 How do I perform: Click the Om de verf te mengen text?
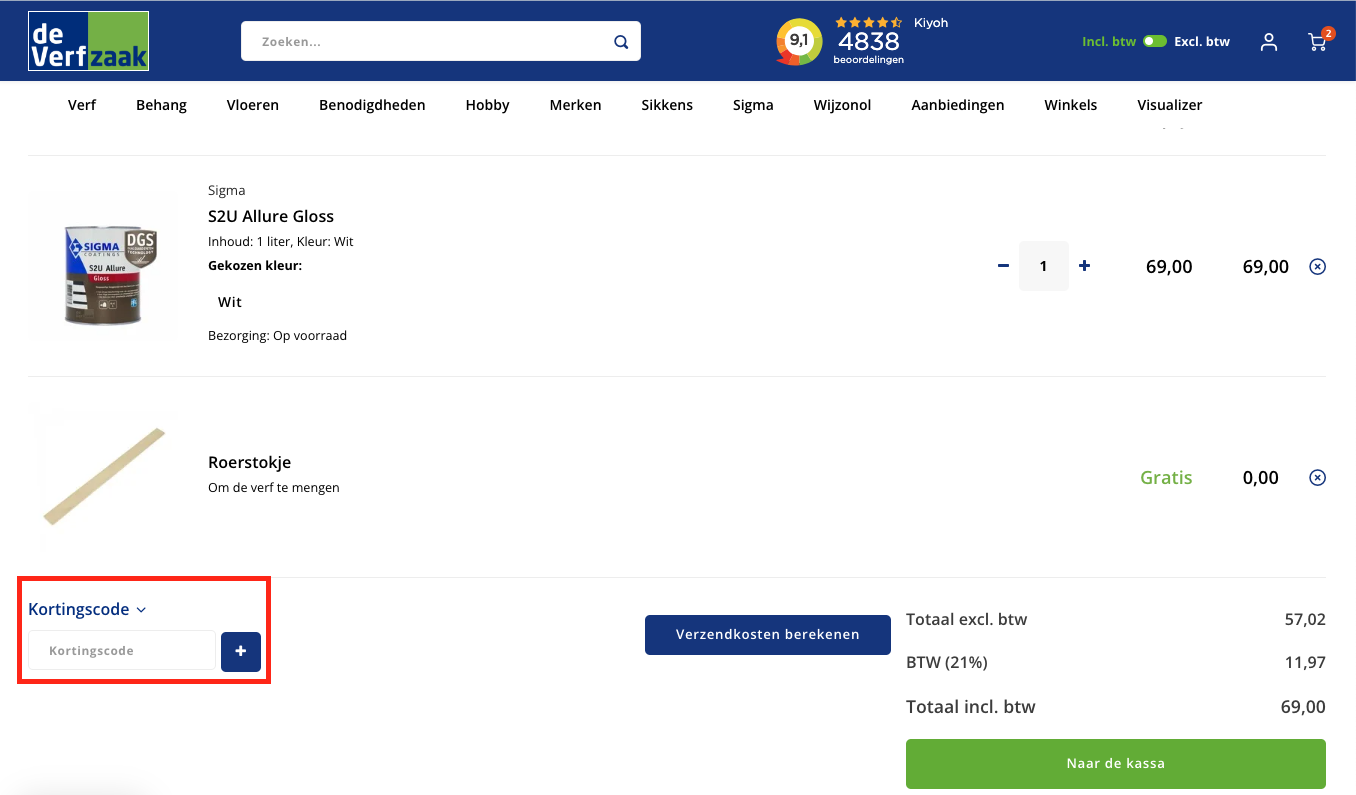(x=274, y=488)
